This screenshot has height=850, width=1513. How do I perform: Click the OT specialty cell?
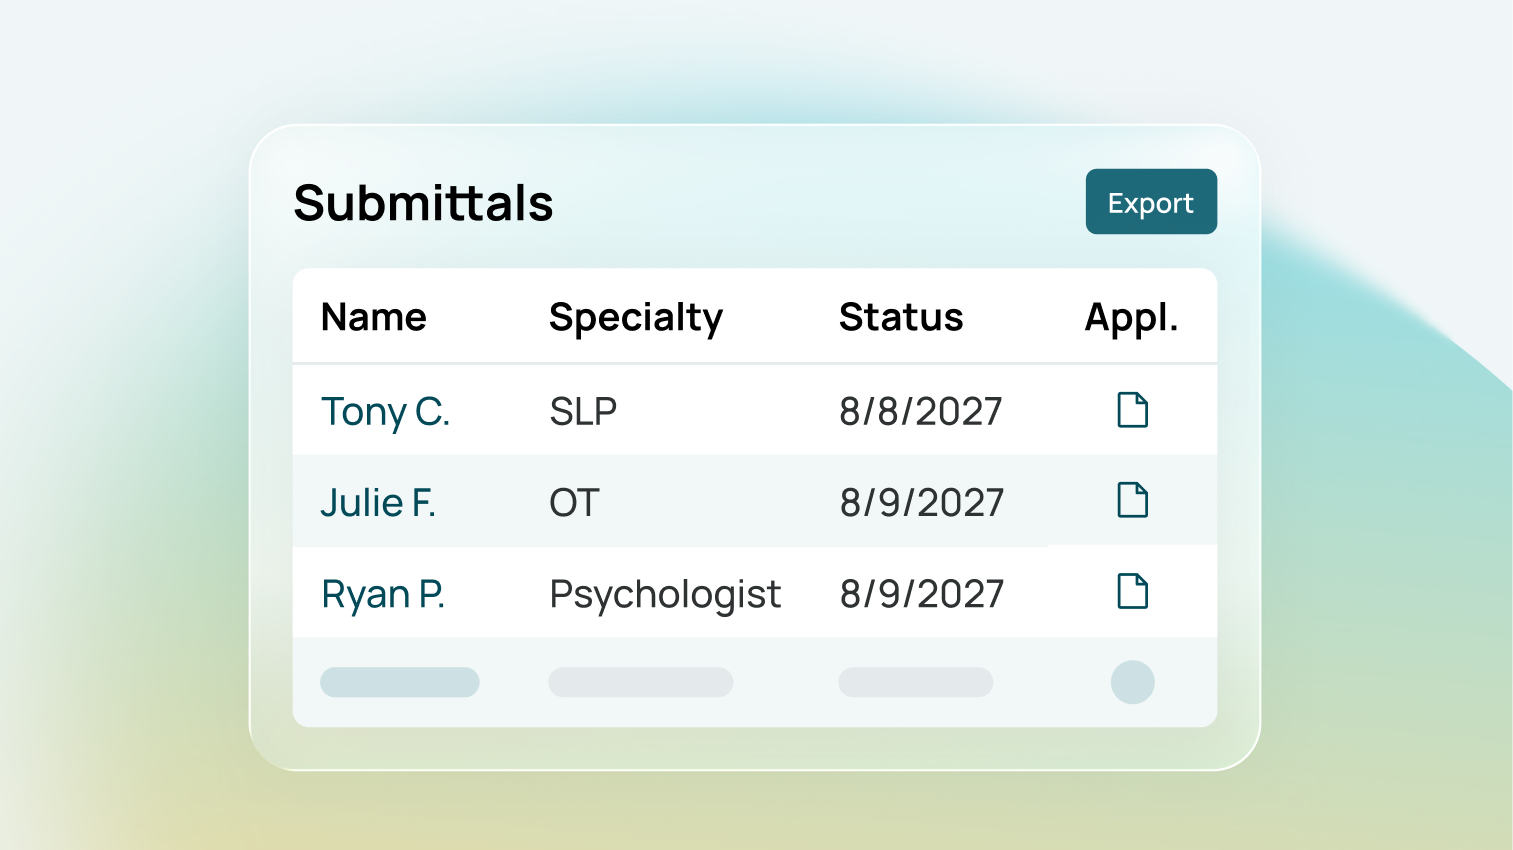(x=574, y=503)
